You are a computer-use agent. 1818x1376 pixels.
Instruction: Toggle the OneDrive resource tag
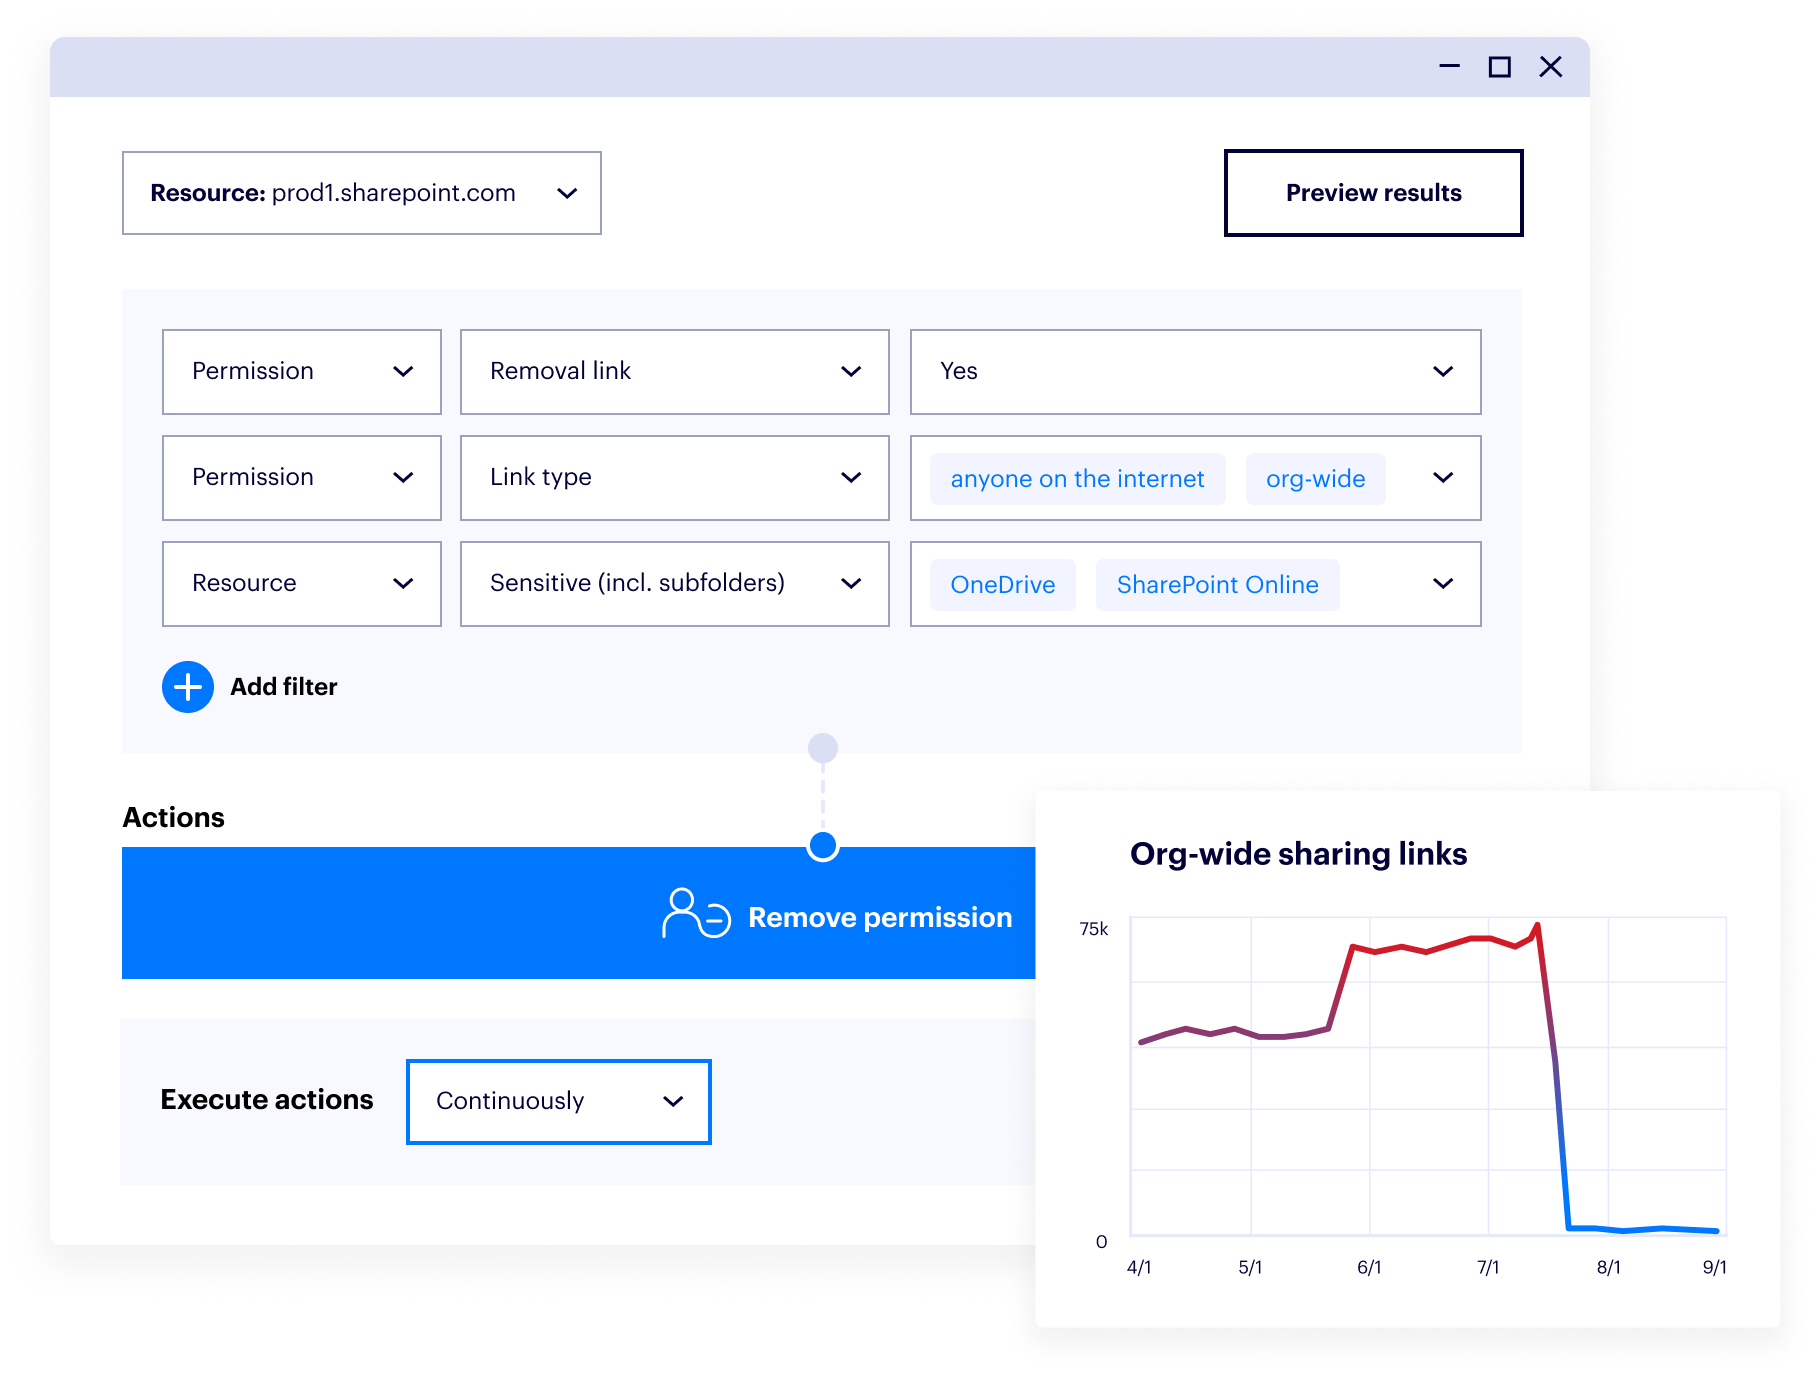coord(1002,584)
